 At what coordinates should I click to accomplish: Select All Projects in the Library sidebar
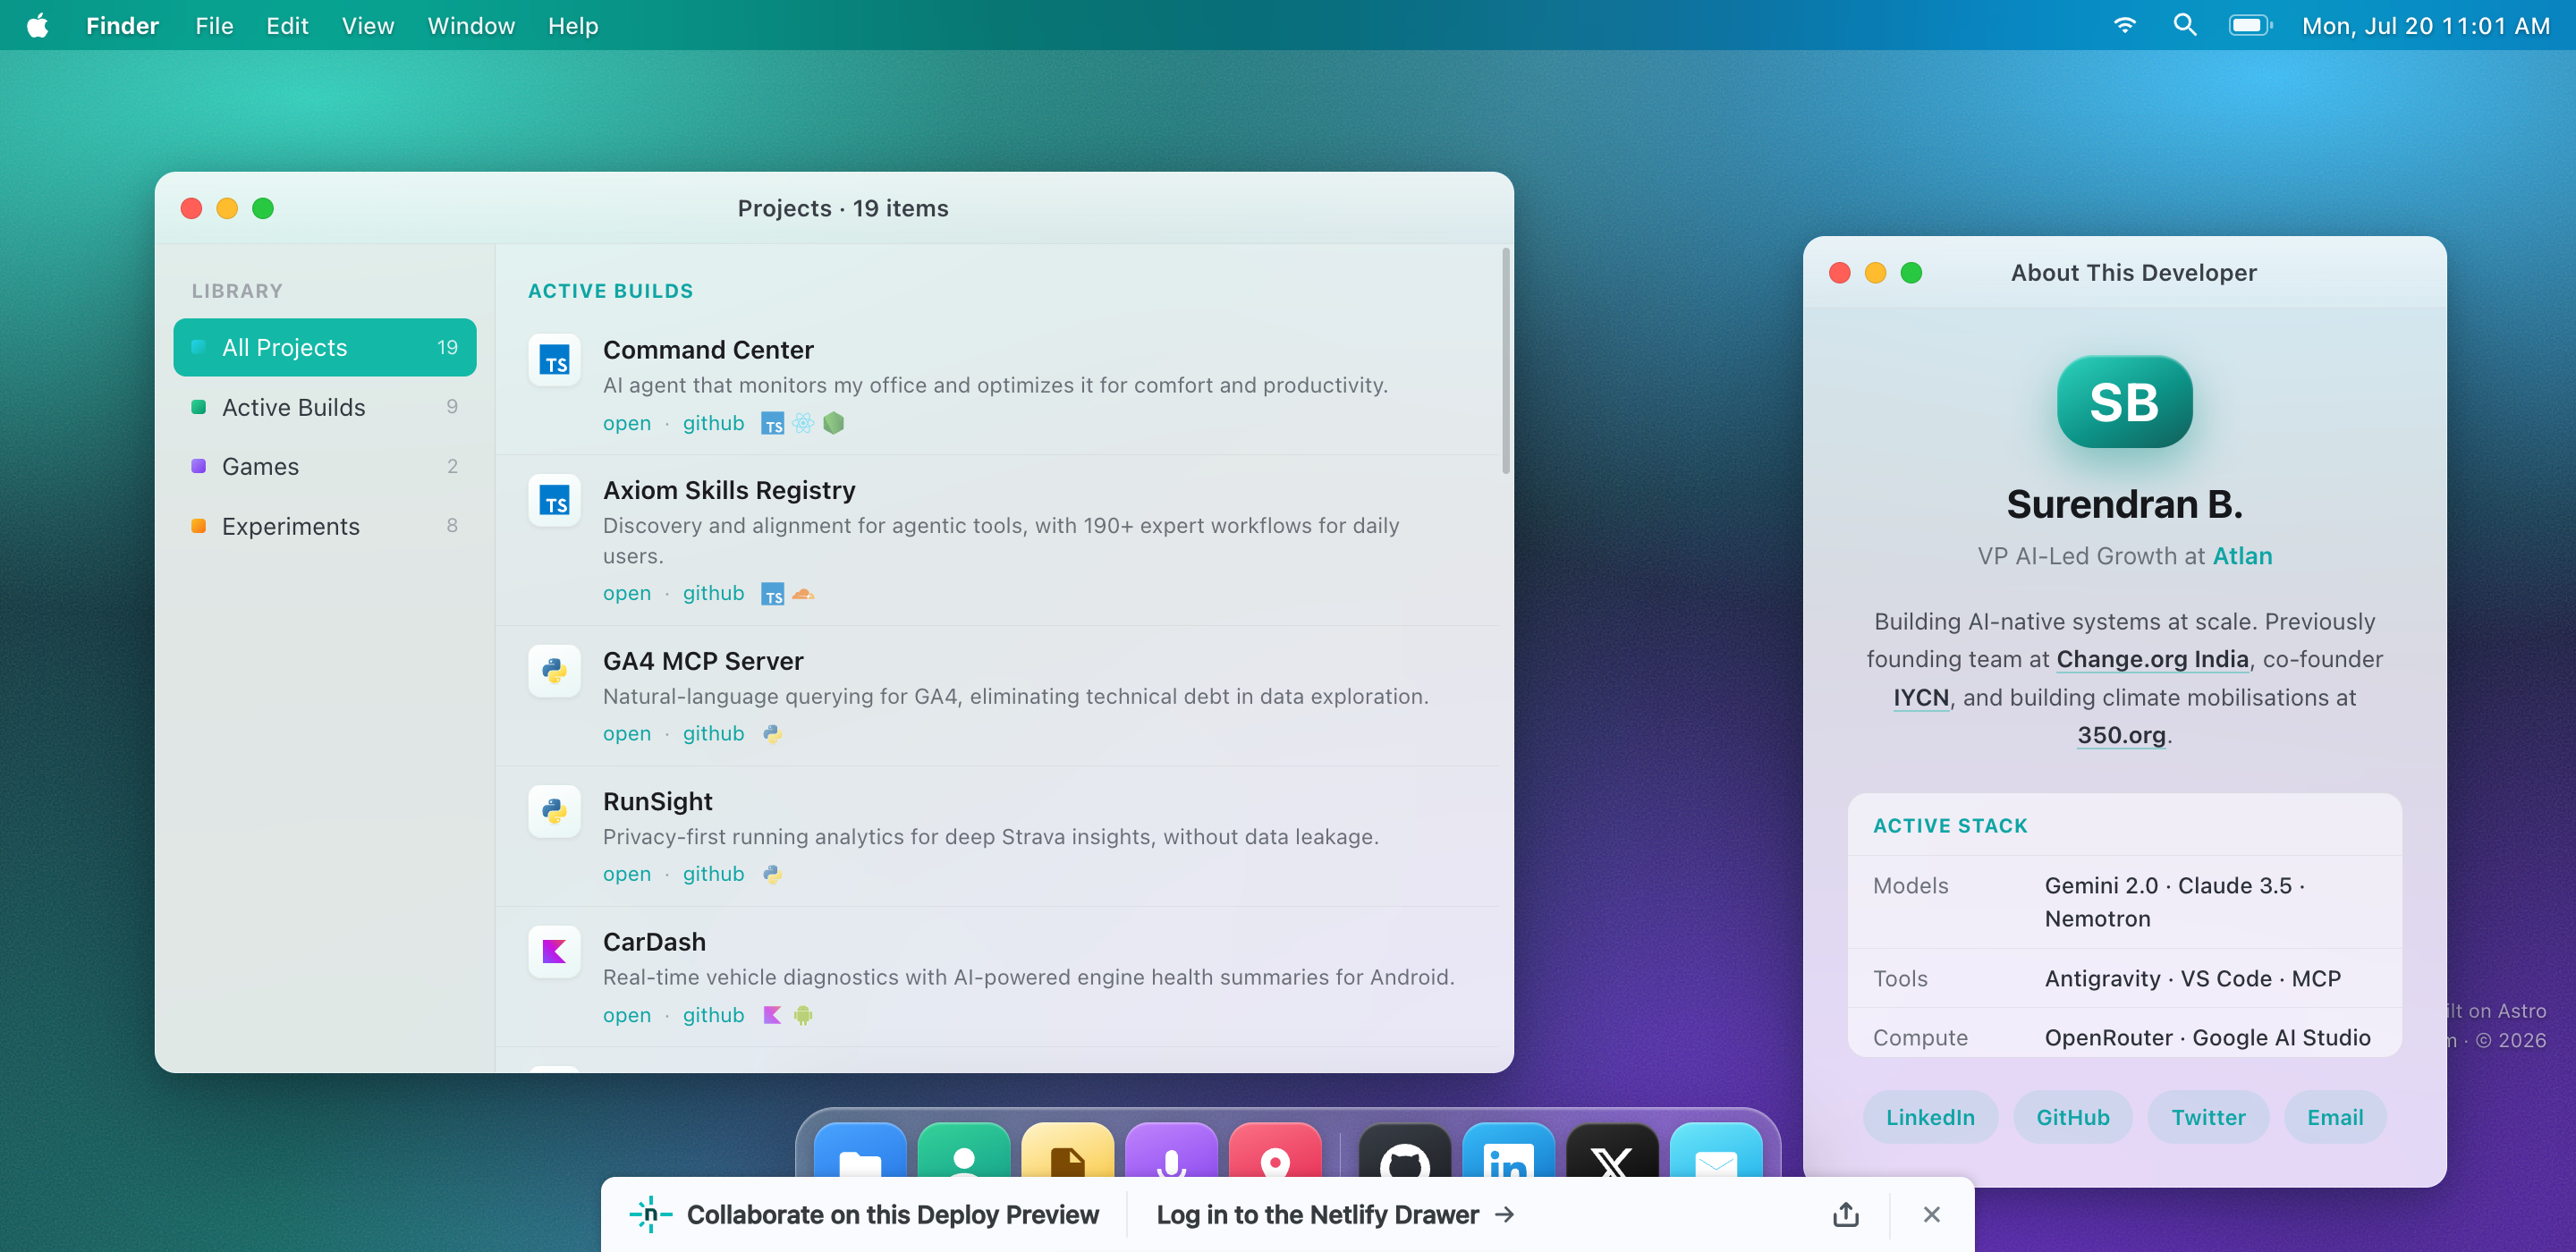[x=325, y=348]
